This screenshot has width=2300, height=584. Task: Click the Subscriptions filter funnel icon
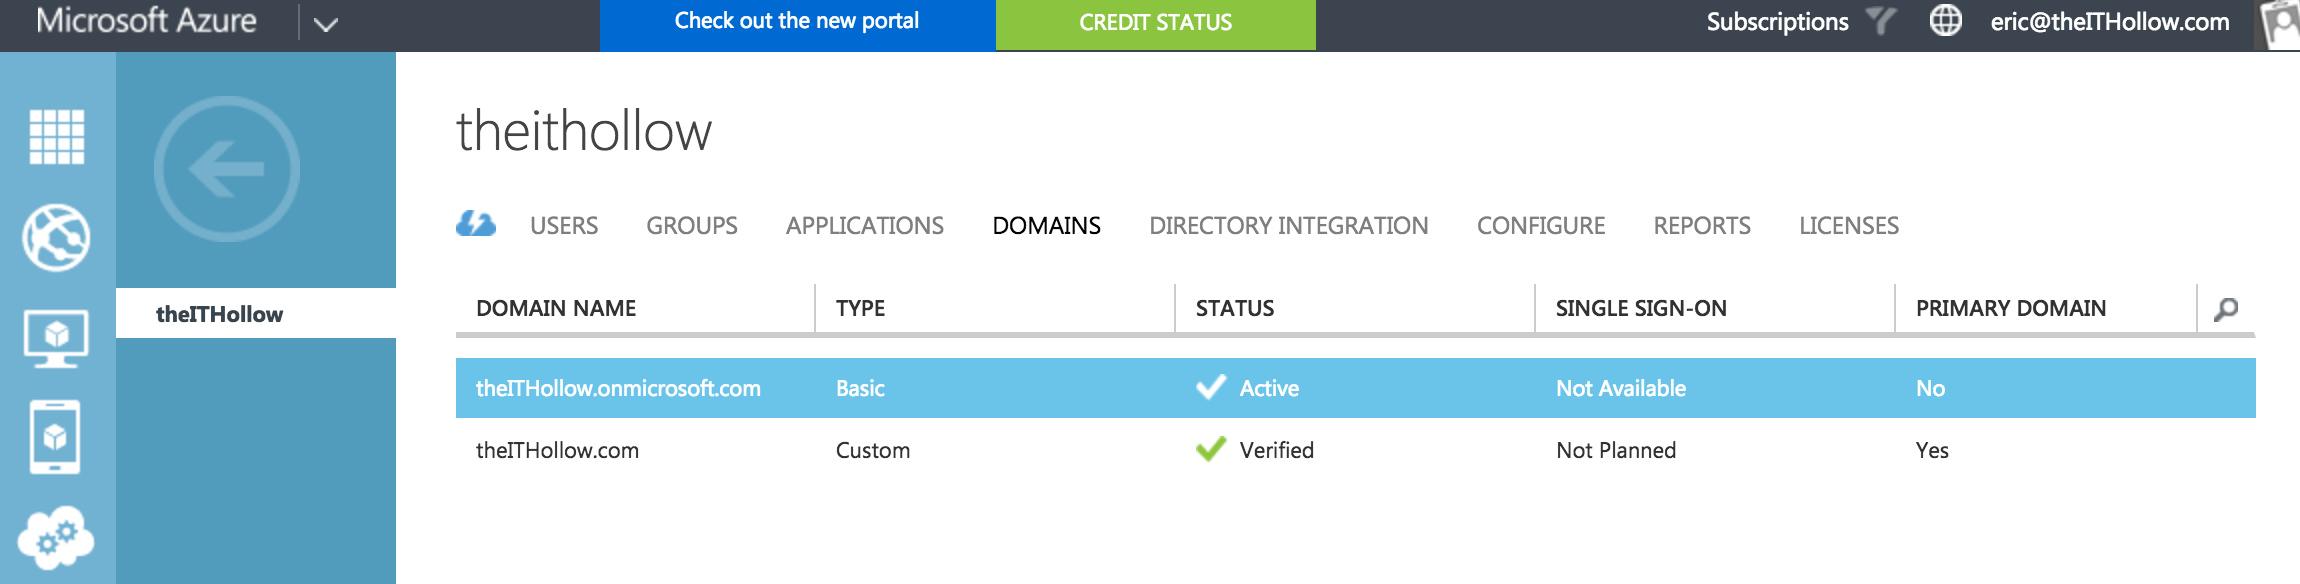tap(1881, 21)
